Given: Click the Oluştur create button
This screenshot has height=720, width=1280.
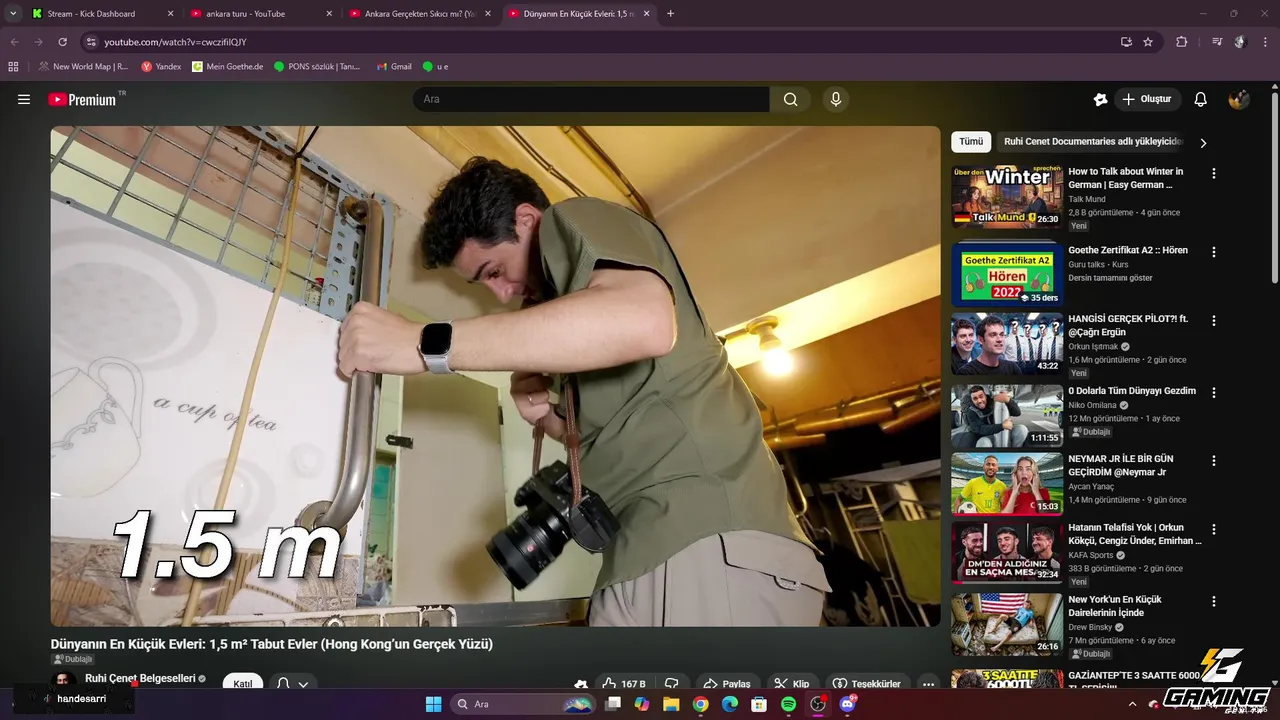Looking at the screenshot, I should click(1147, 99).
